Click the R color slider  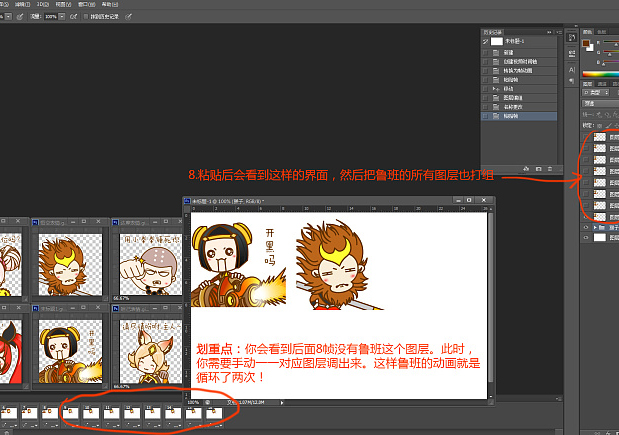pyautogui.click(x=611, y=43)
